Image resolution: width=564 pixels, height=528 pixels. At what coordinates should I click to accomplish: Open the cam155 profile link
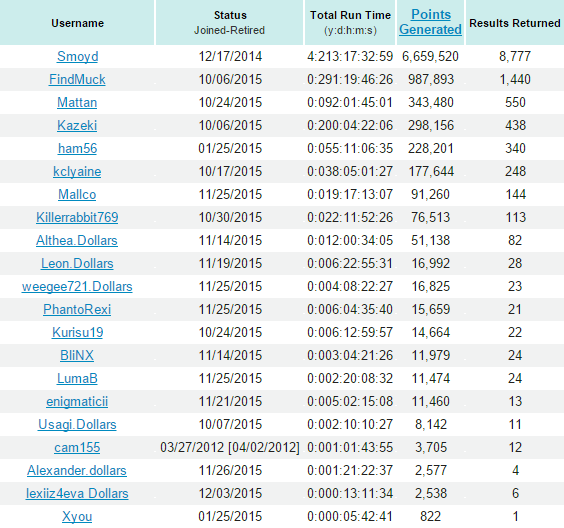77,448
